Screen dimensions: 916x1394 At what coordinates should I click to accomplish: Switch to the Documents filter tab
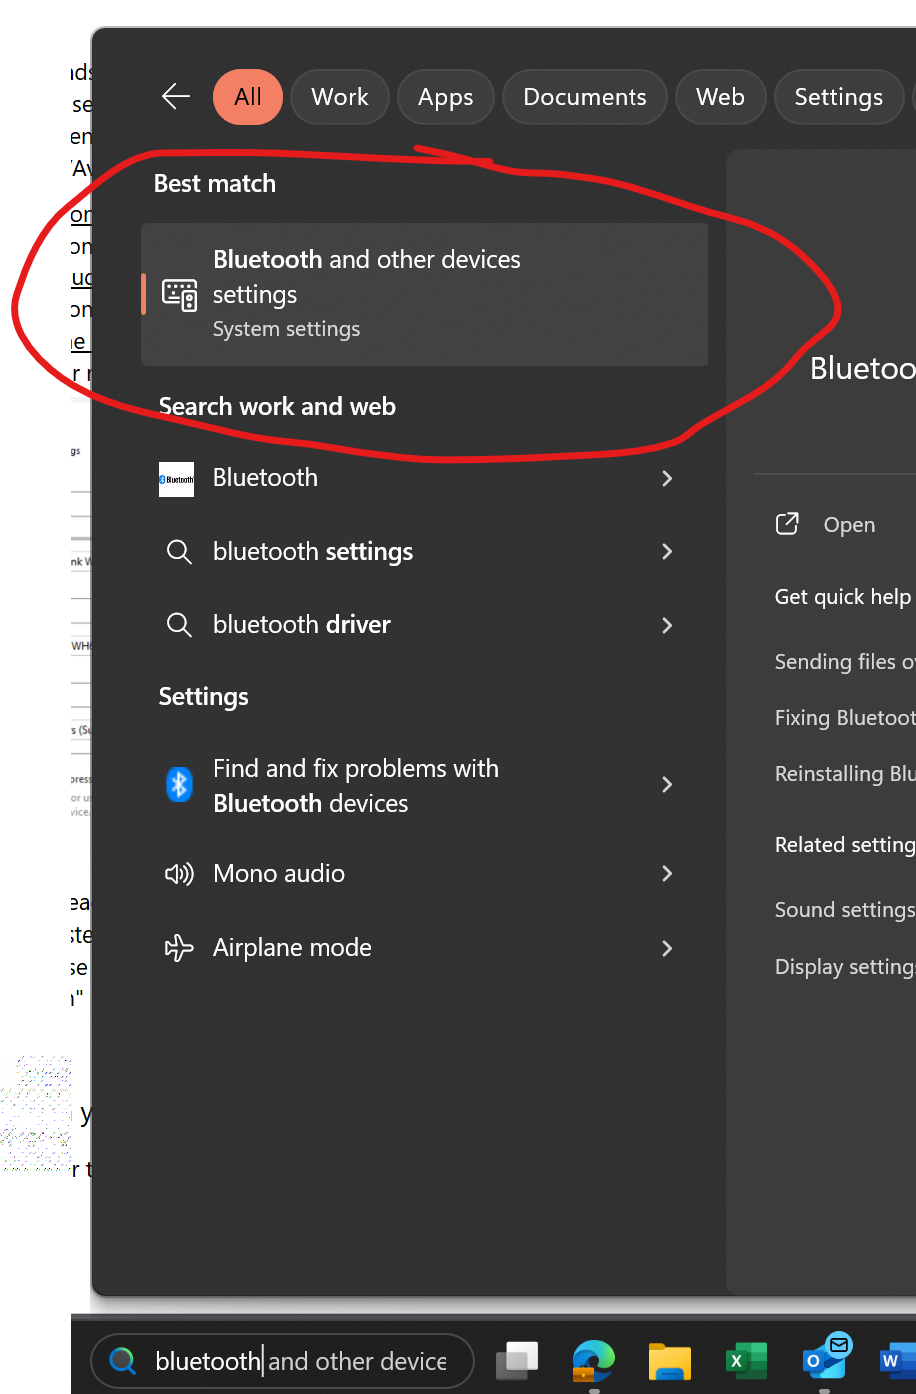click(585, 97)
